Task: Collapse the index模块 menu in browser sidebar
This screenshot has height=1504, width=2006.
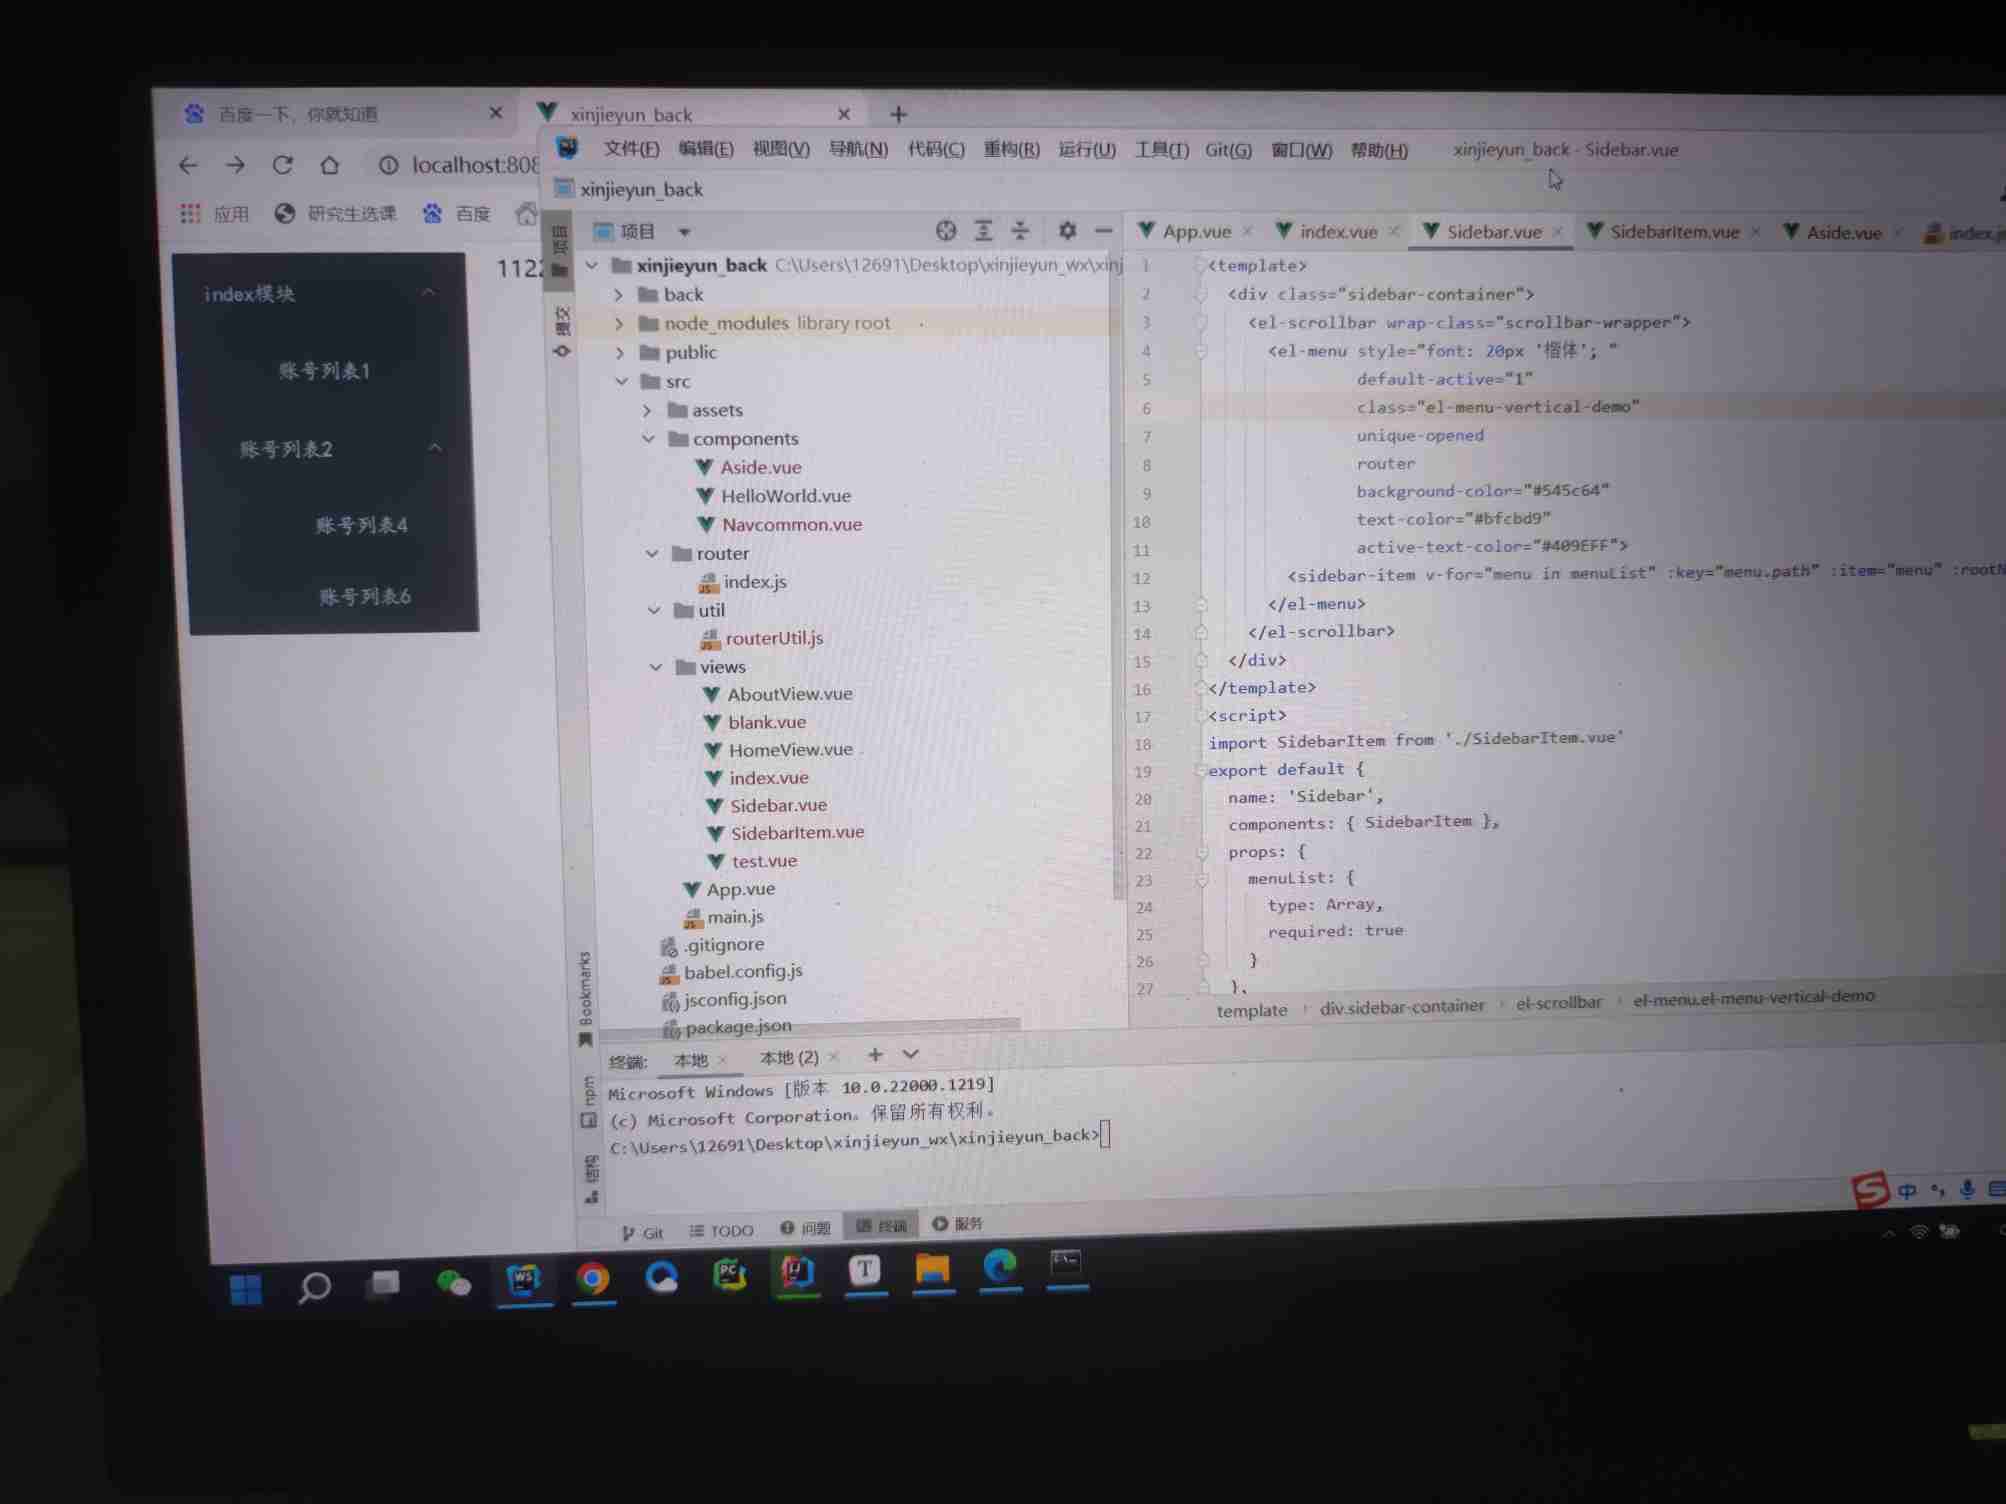Action: 429,292
